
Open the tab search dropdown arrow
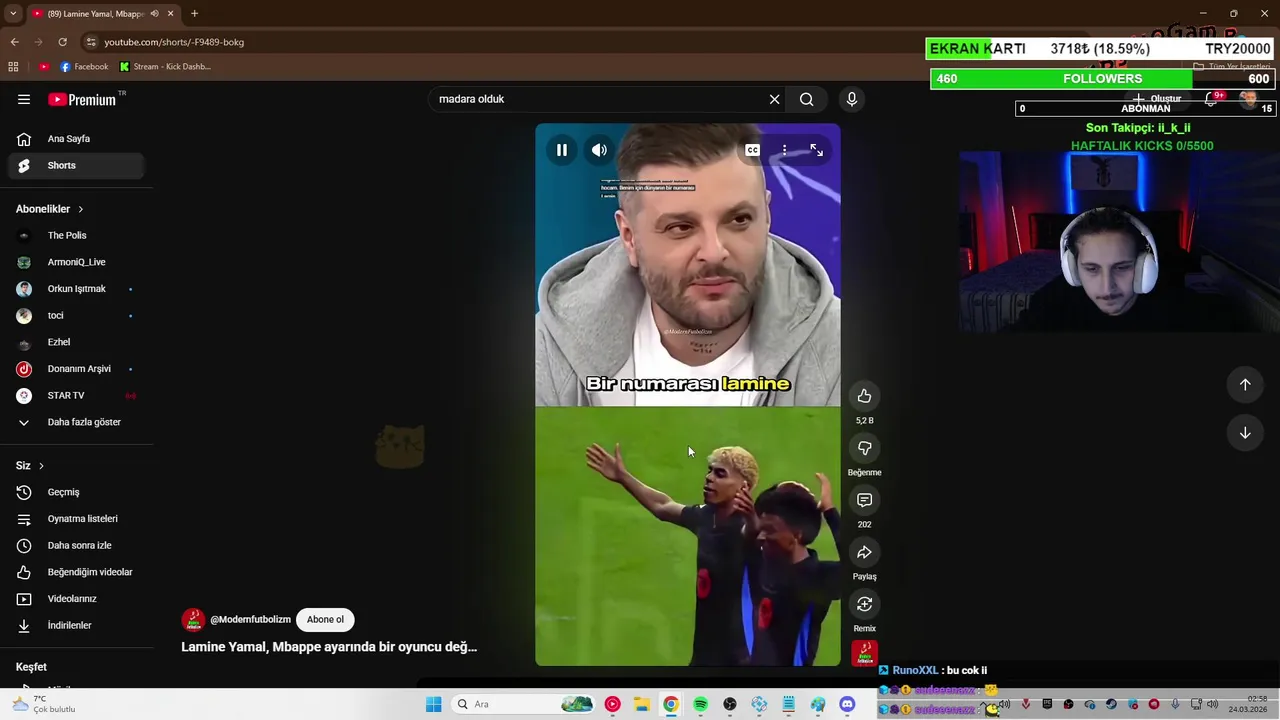11,13
